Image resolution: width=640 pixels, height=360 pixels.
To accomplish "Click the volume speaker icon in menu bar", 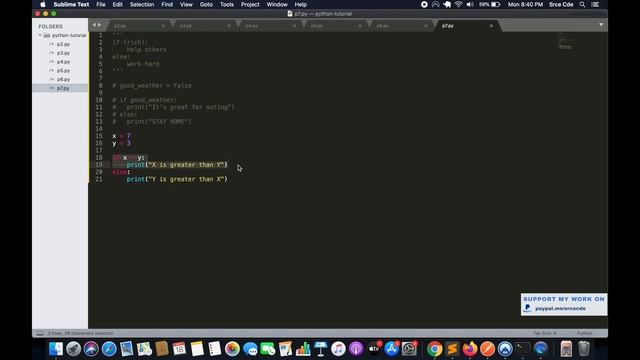I will point(470,4).
